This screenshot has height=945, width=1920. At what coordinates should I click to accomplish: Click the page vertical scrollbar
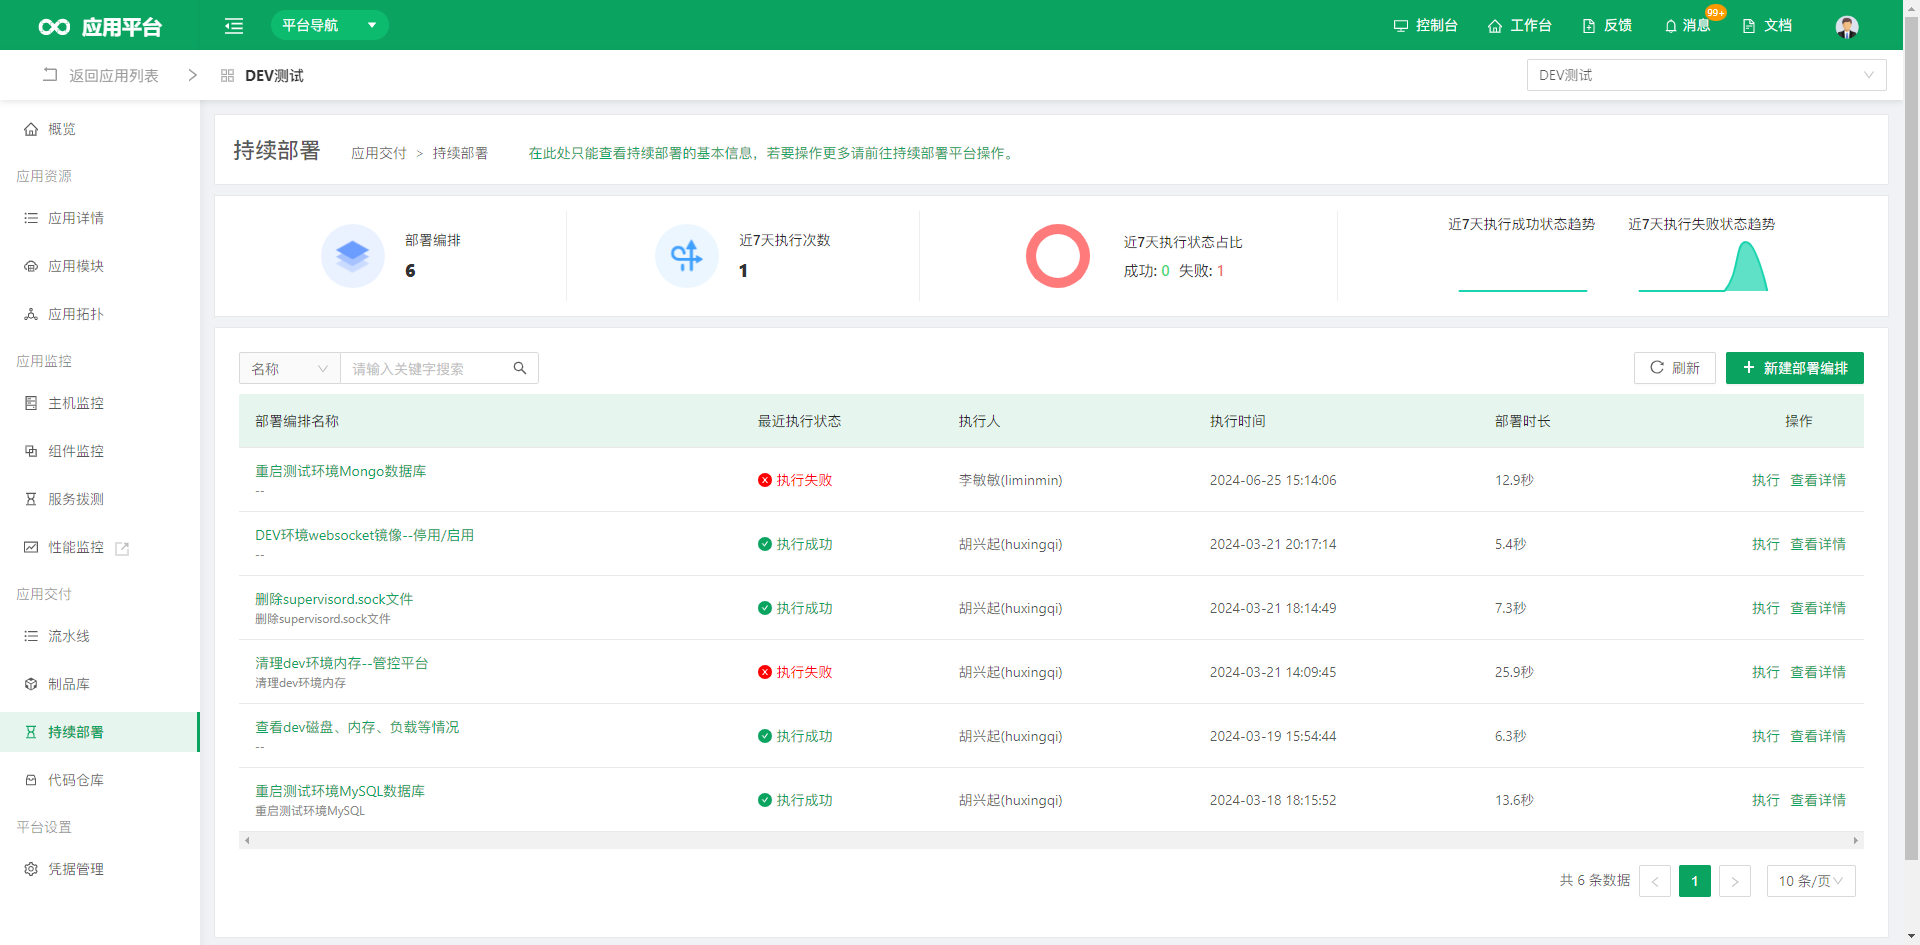coord(1912,440)
